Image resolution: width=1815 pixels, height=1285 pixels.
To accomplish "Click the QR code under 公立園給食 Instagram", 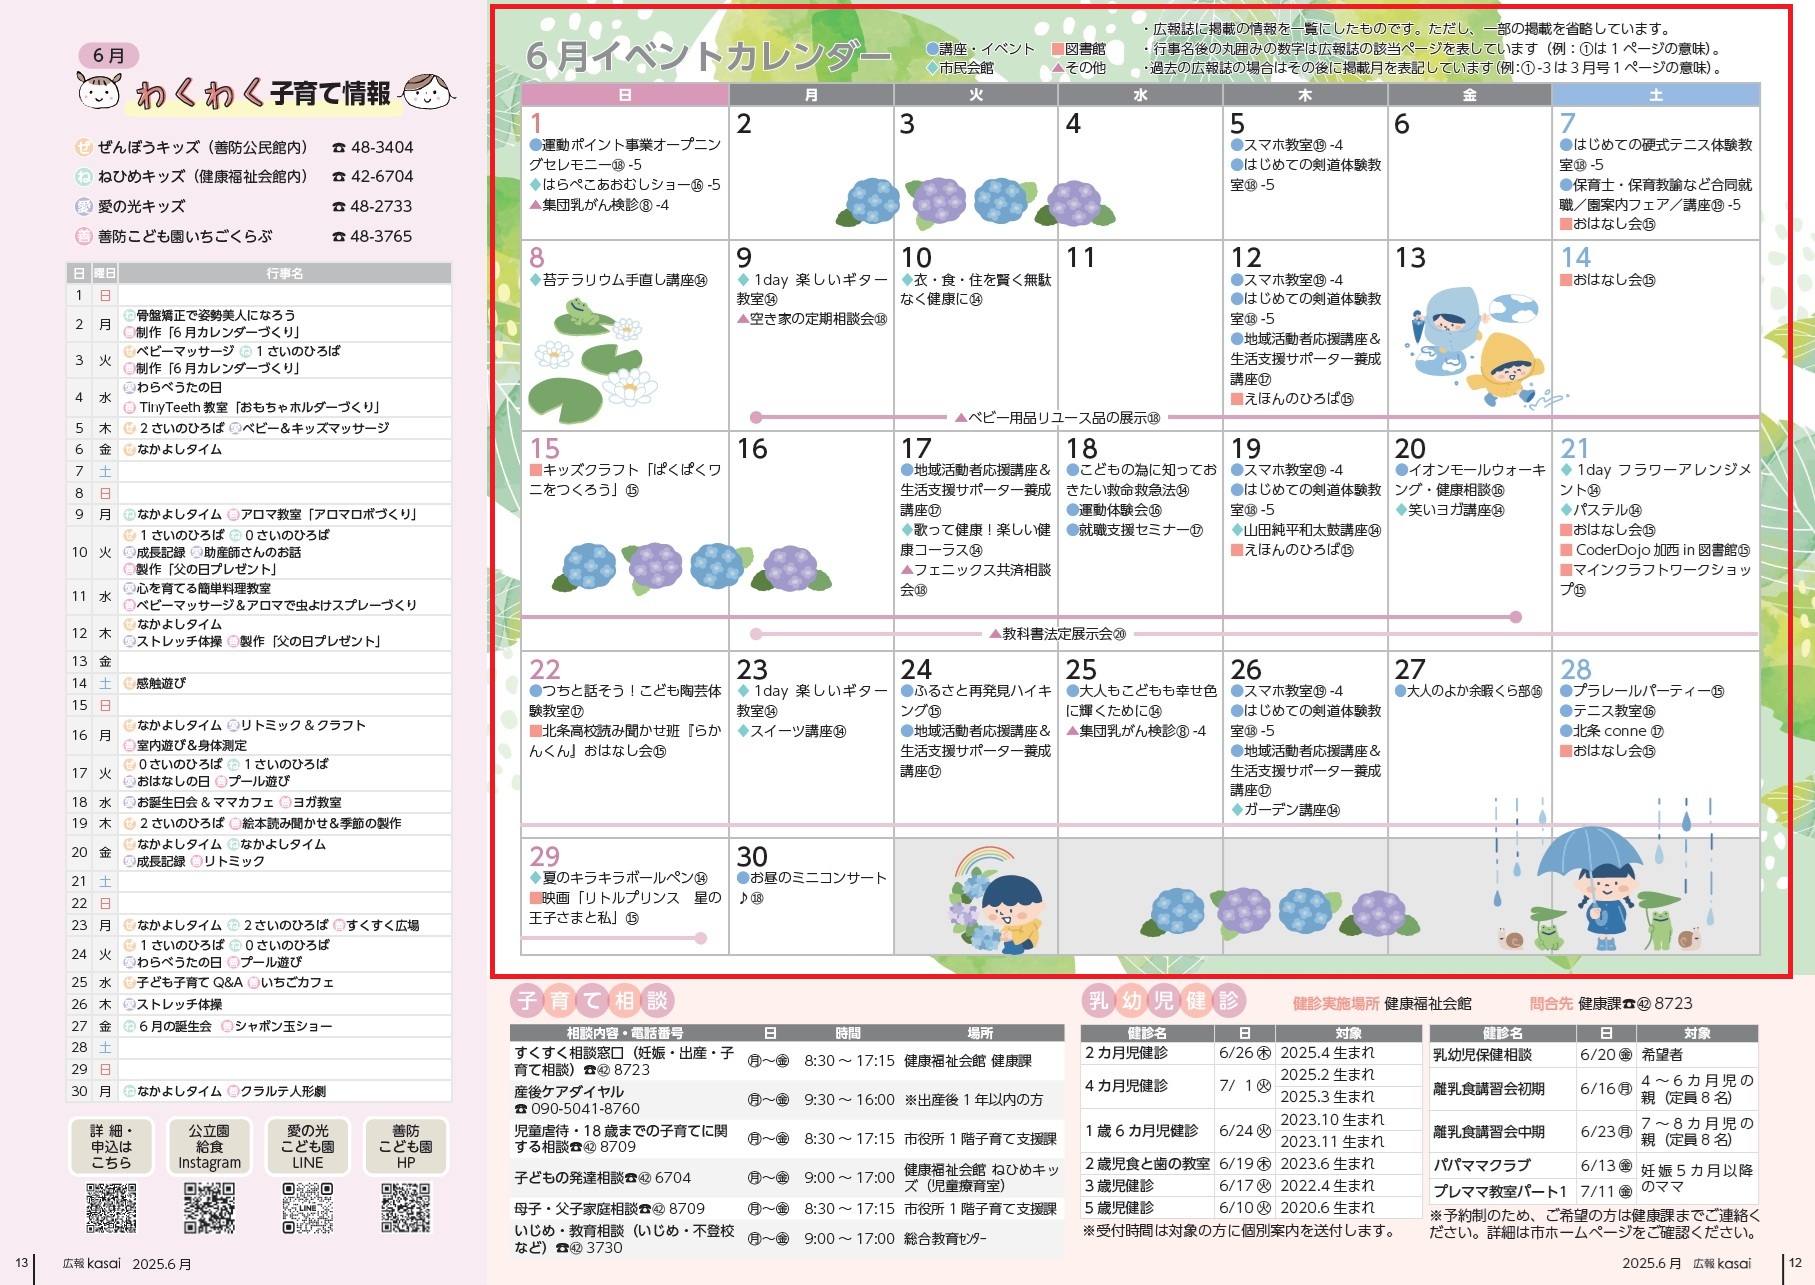I will [209, 1207].
